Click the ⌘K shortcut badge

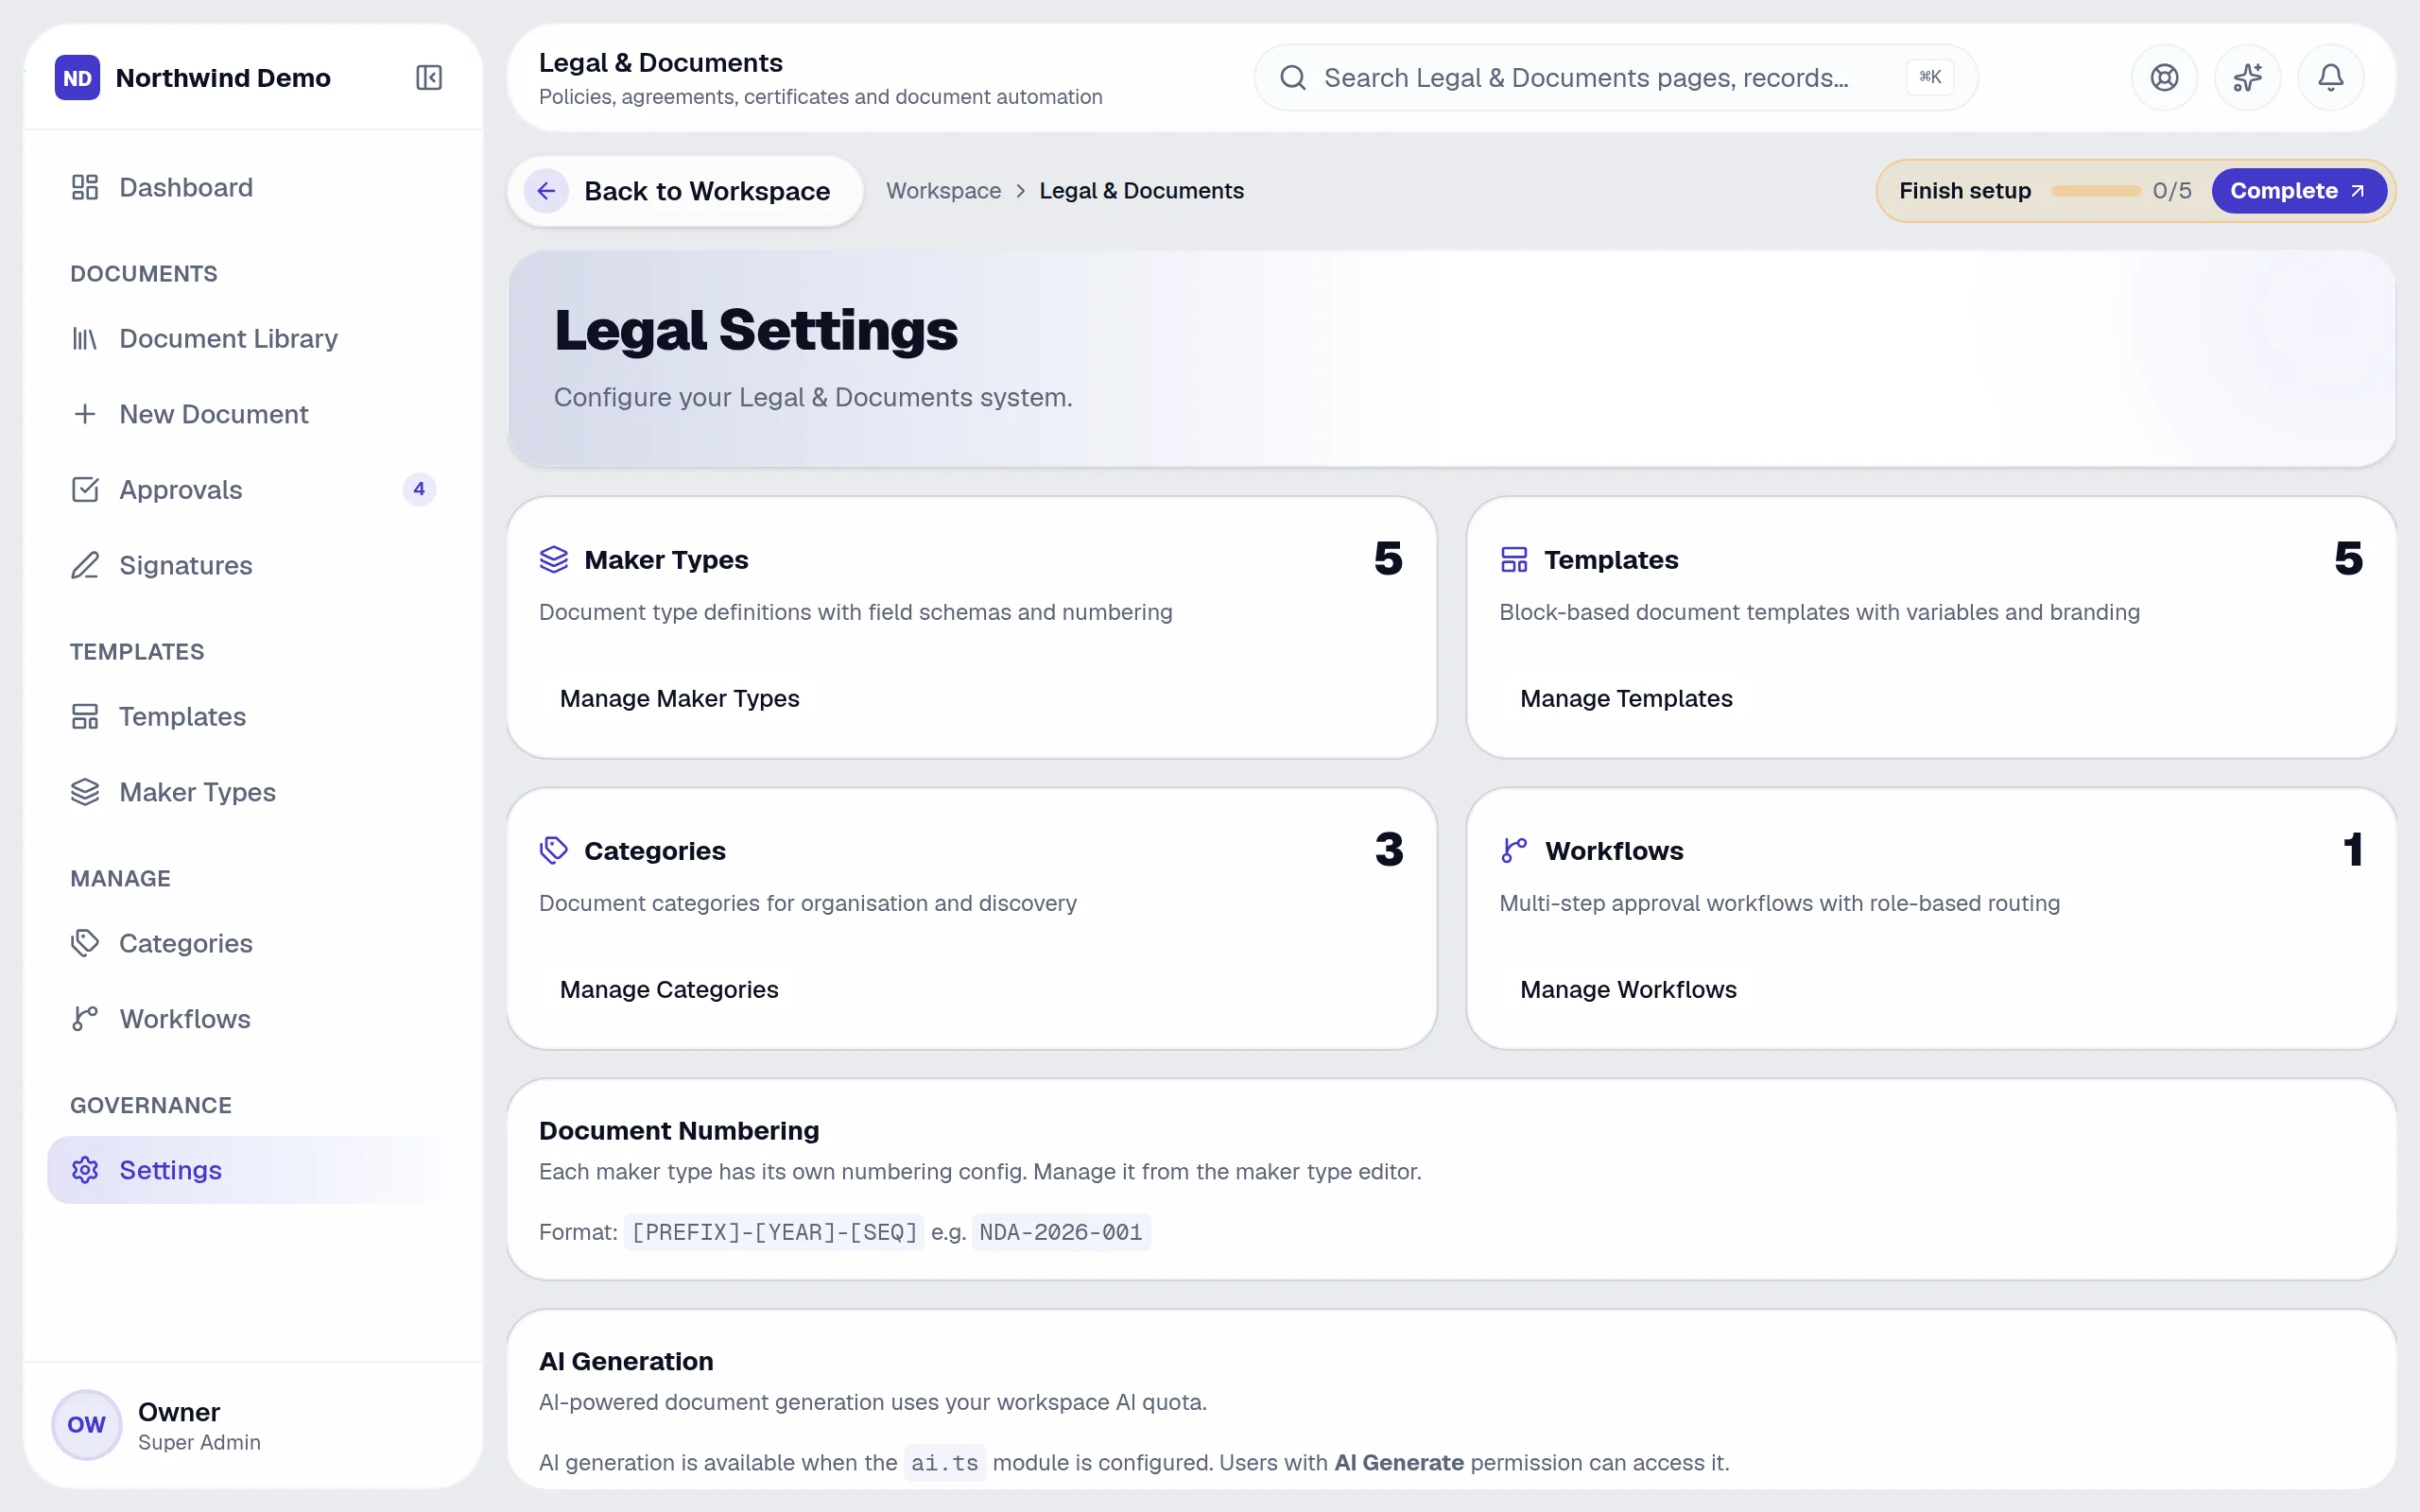pyautogui.click(x=1929, y=77)
